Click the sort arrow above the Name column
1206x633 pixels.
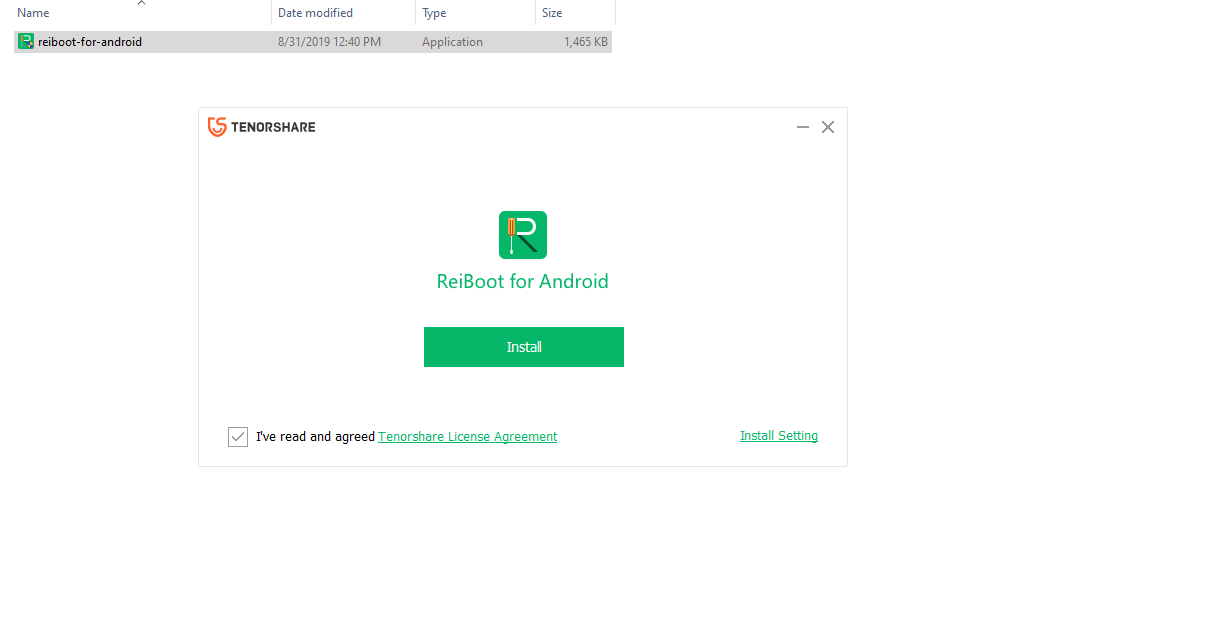tap(141, 3)
